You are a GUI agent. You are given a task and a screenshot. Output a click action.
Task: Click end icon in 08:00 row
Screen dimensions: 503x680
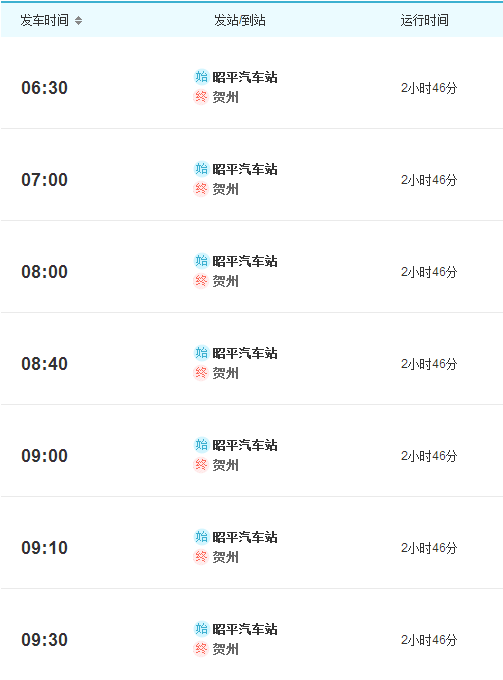[201, 281]
